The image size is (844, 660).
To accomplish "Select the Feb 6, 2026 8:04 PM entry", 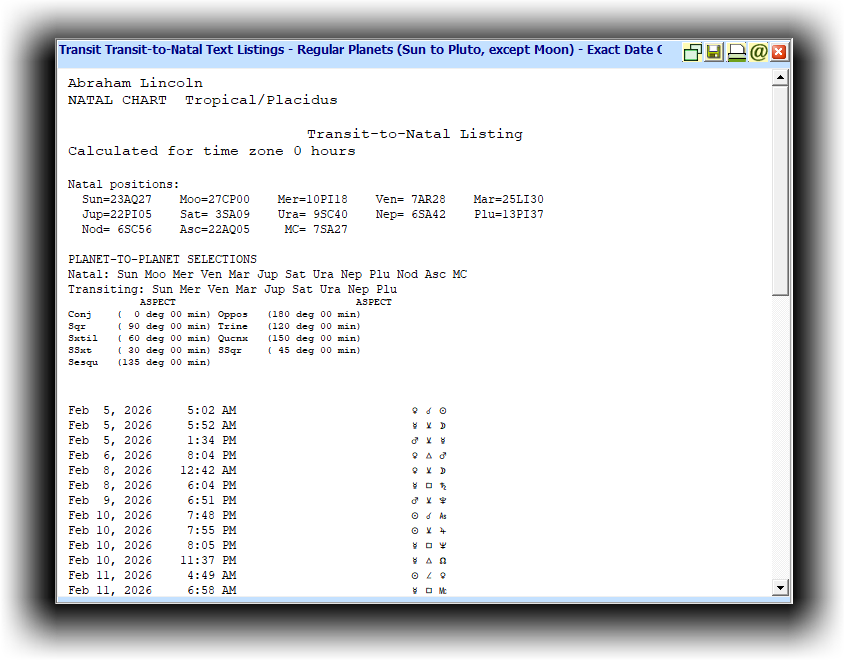I will [152, 455].
